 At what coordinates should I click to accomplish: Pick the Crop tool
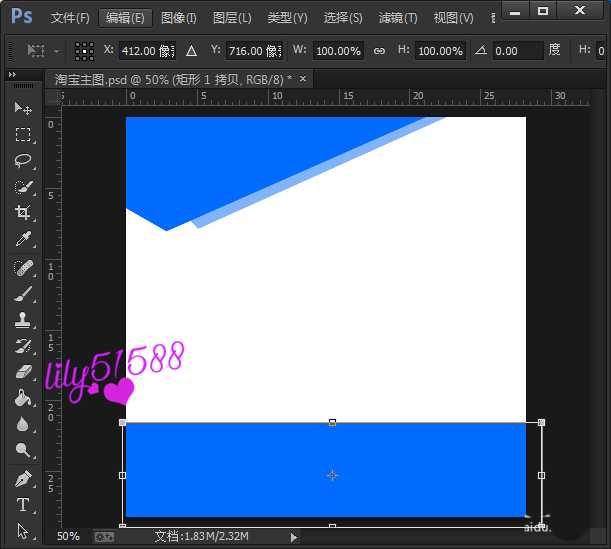click(x=22, y=213)
